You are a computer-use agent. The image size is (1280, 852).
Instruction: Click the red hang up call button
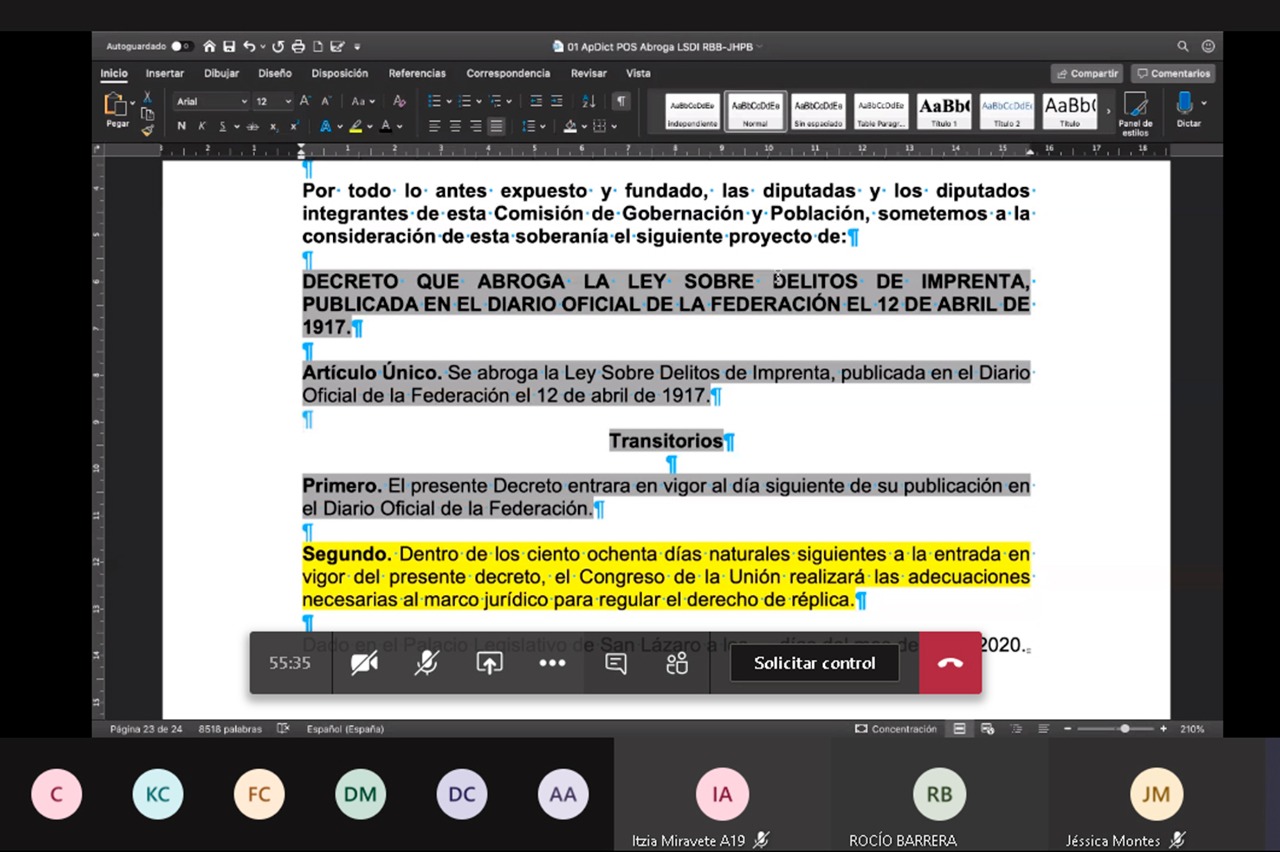click(950, 663)
